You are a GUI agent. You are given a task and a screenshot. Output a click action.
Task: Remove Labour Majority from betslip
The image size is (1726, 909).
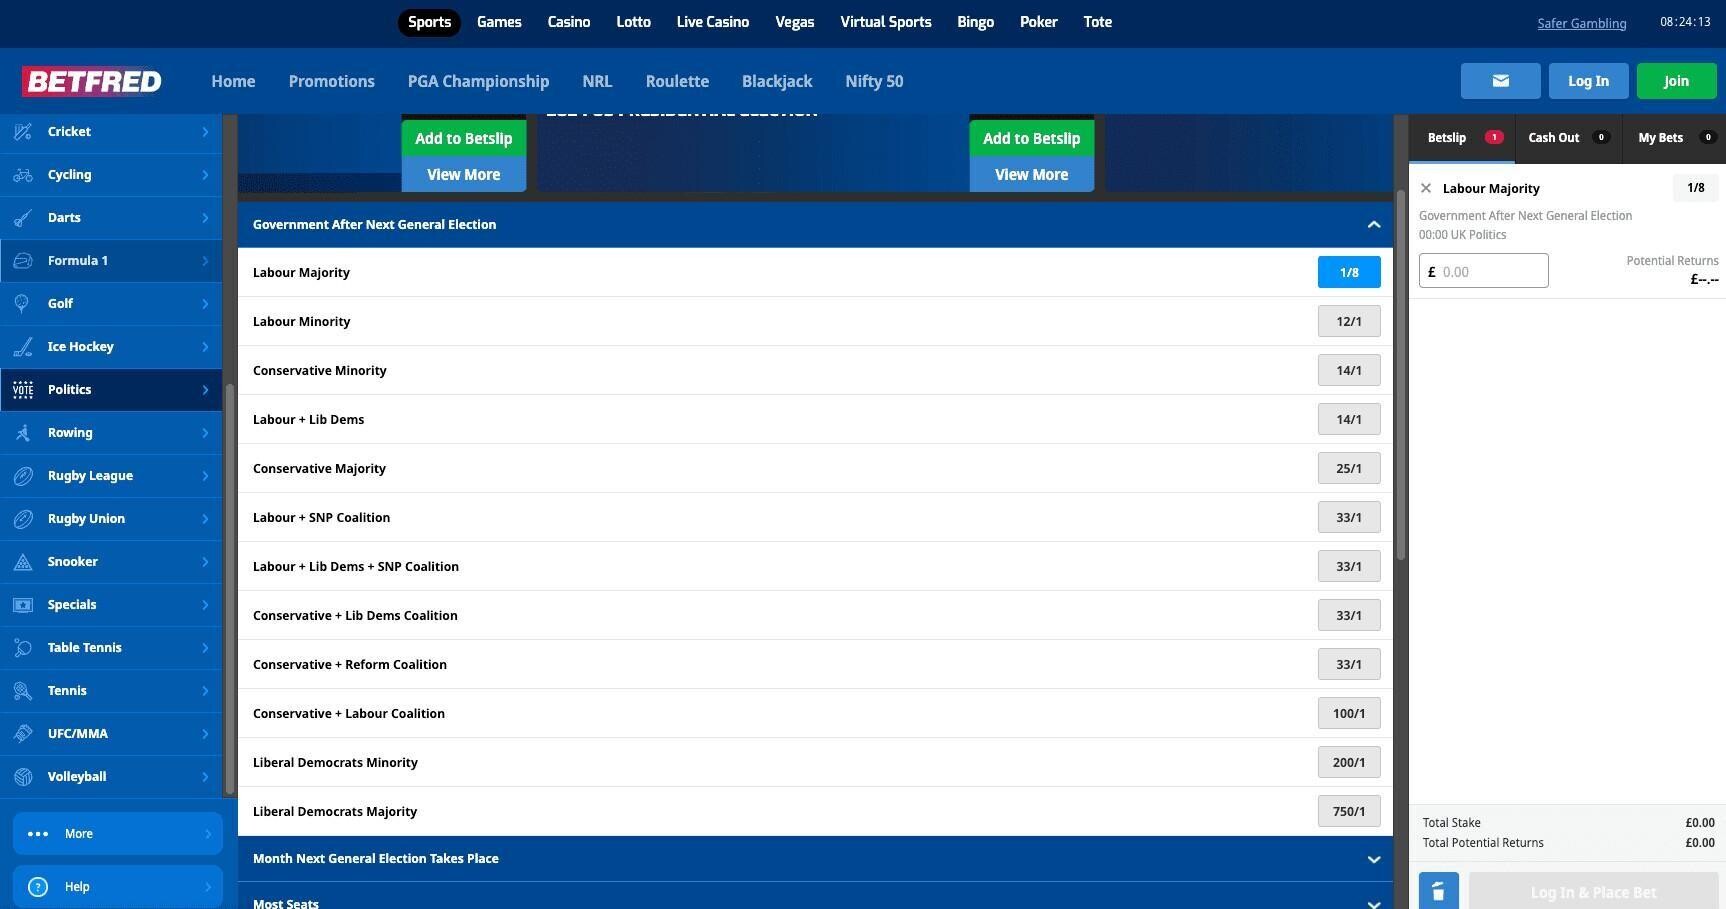click(1426, 188)
